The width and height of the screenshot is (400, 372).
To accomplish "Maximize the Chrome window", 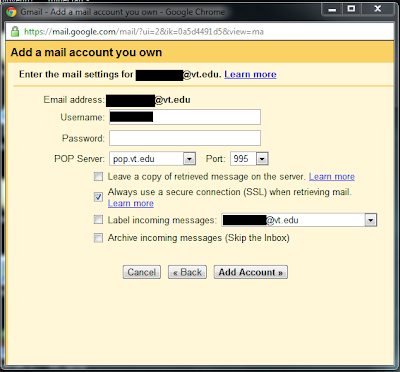I will point(351,9).
